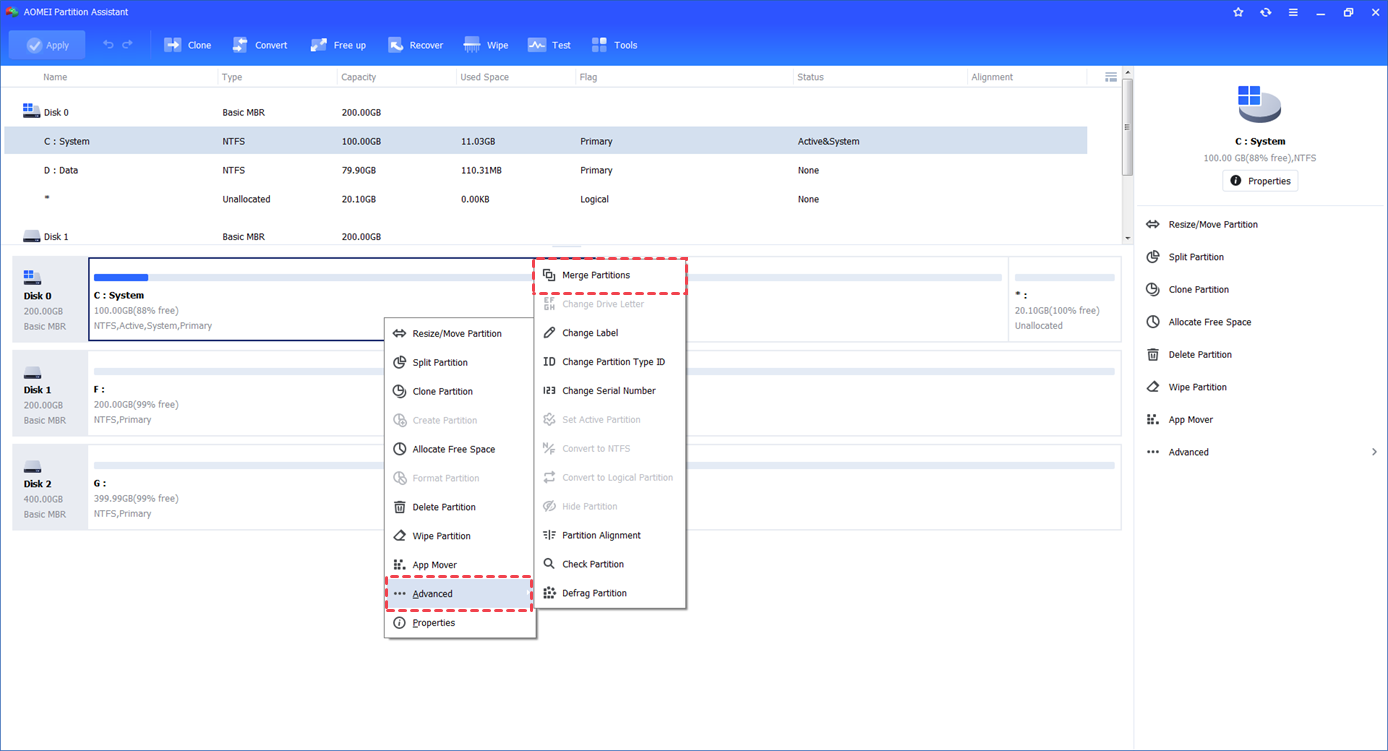Image resolution: width=1388 pixels, height=751 pixels.
Task: Click the list scrollbar down arrow
Action: tap(1128, 238)
